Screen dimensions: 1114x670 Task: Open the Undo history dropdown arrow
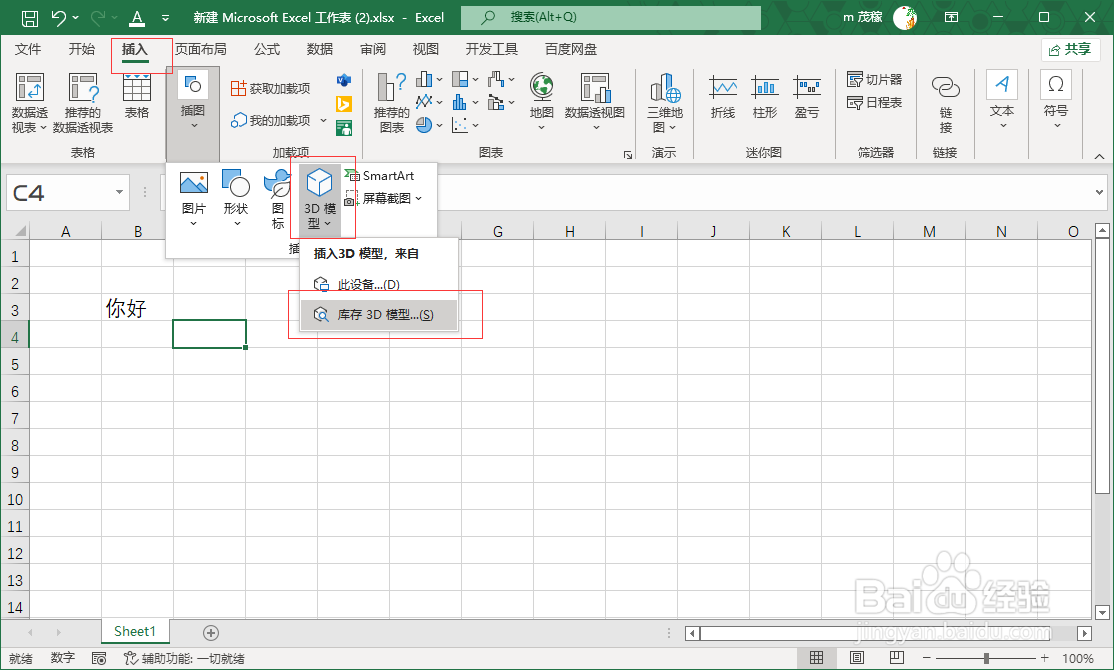[x=75, y=18]
